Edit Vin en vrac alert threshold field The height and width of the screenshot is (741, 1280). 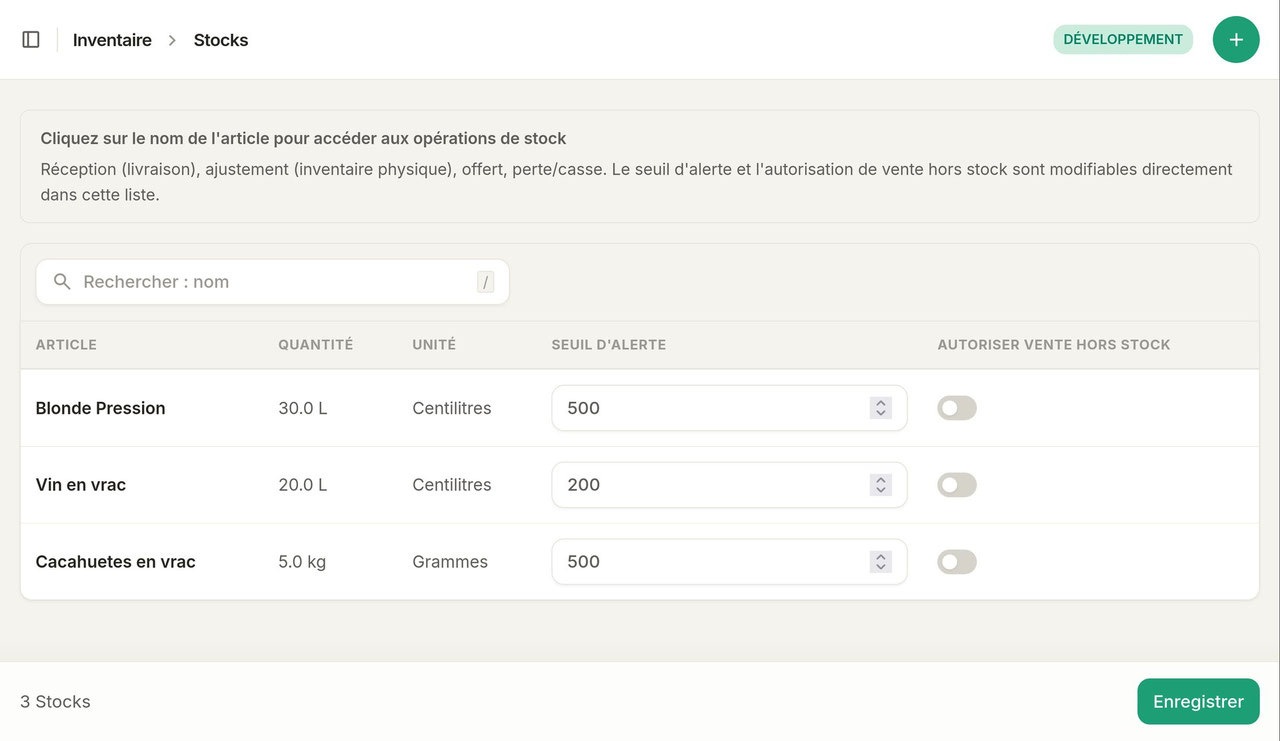729,485
